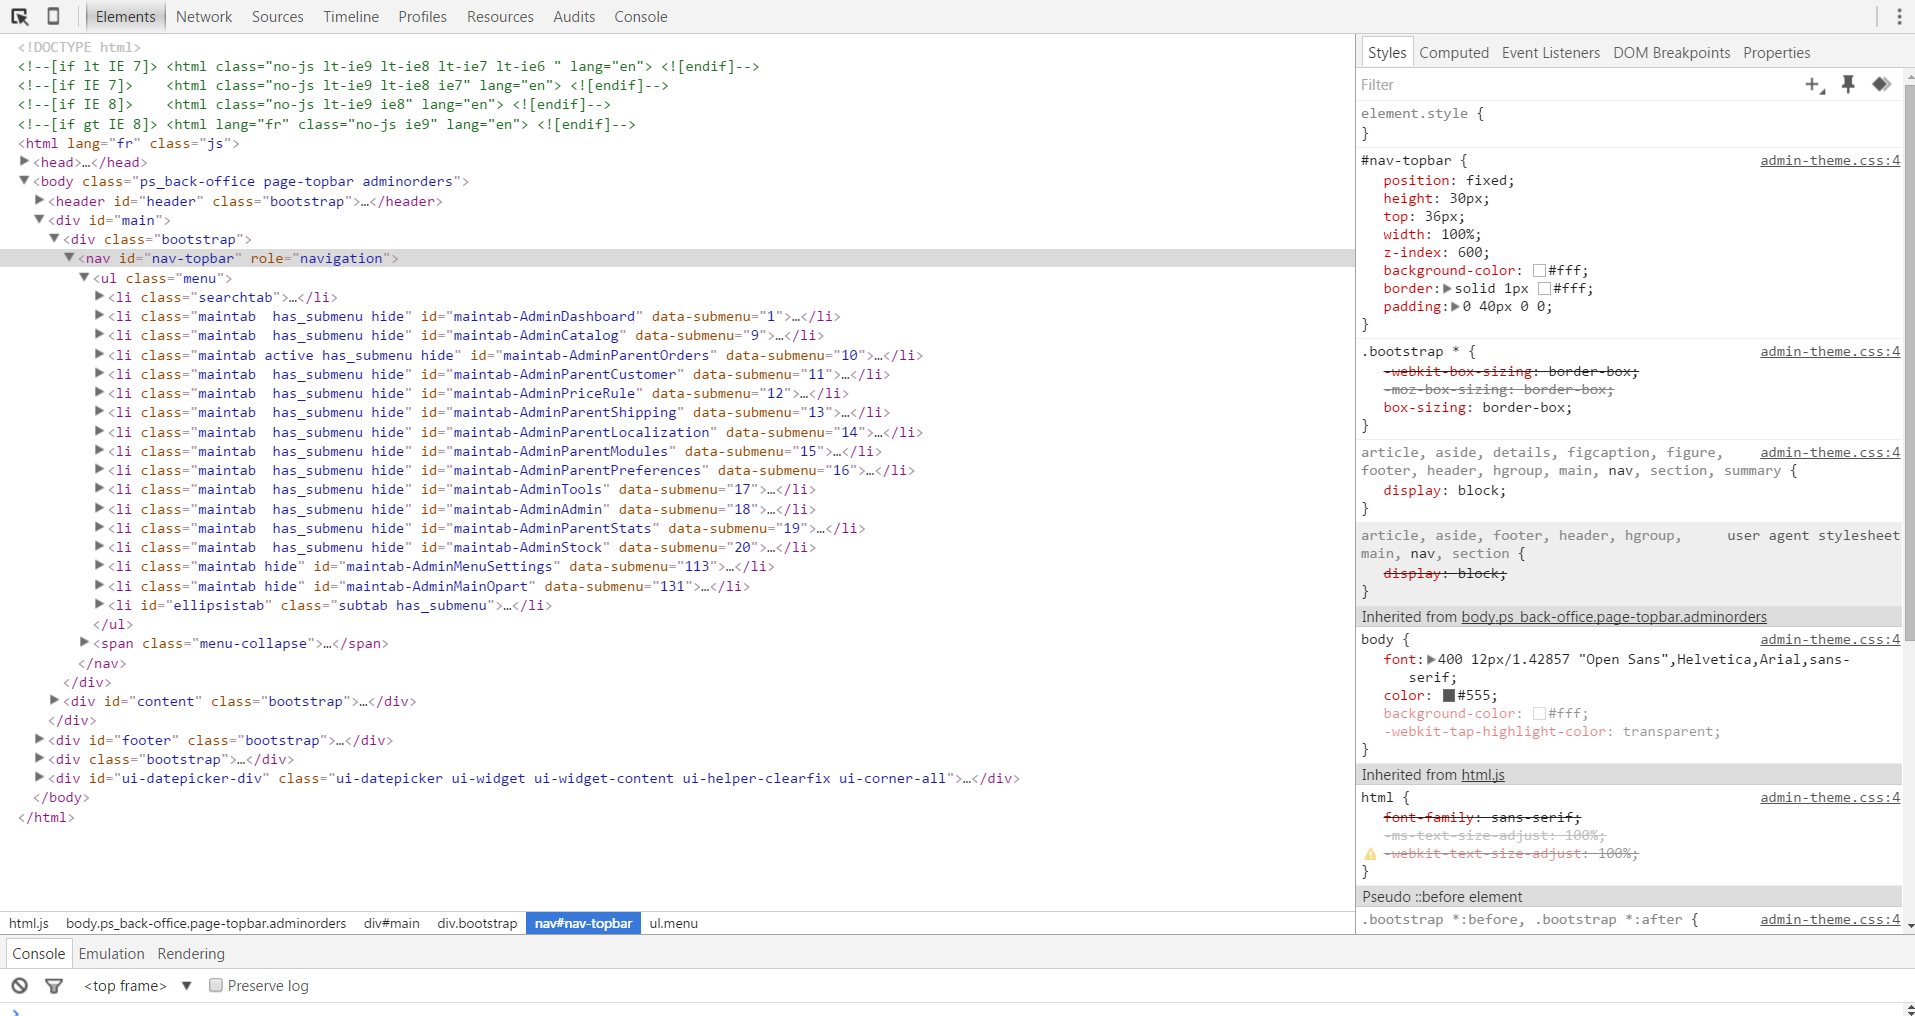The width and height of the screenshot is (1915, 1016).
Task: Clear console with the circle-slash icon
Action: [20, 986]
